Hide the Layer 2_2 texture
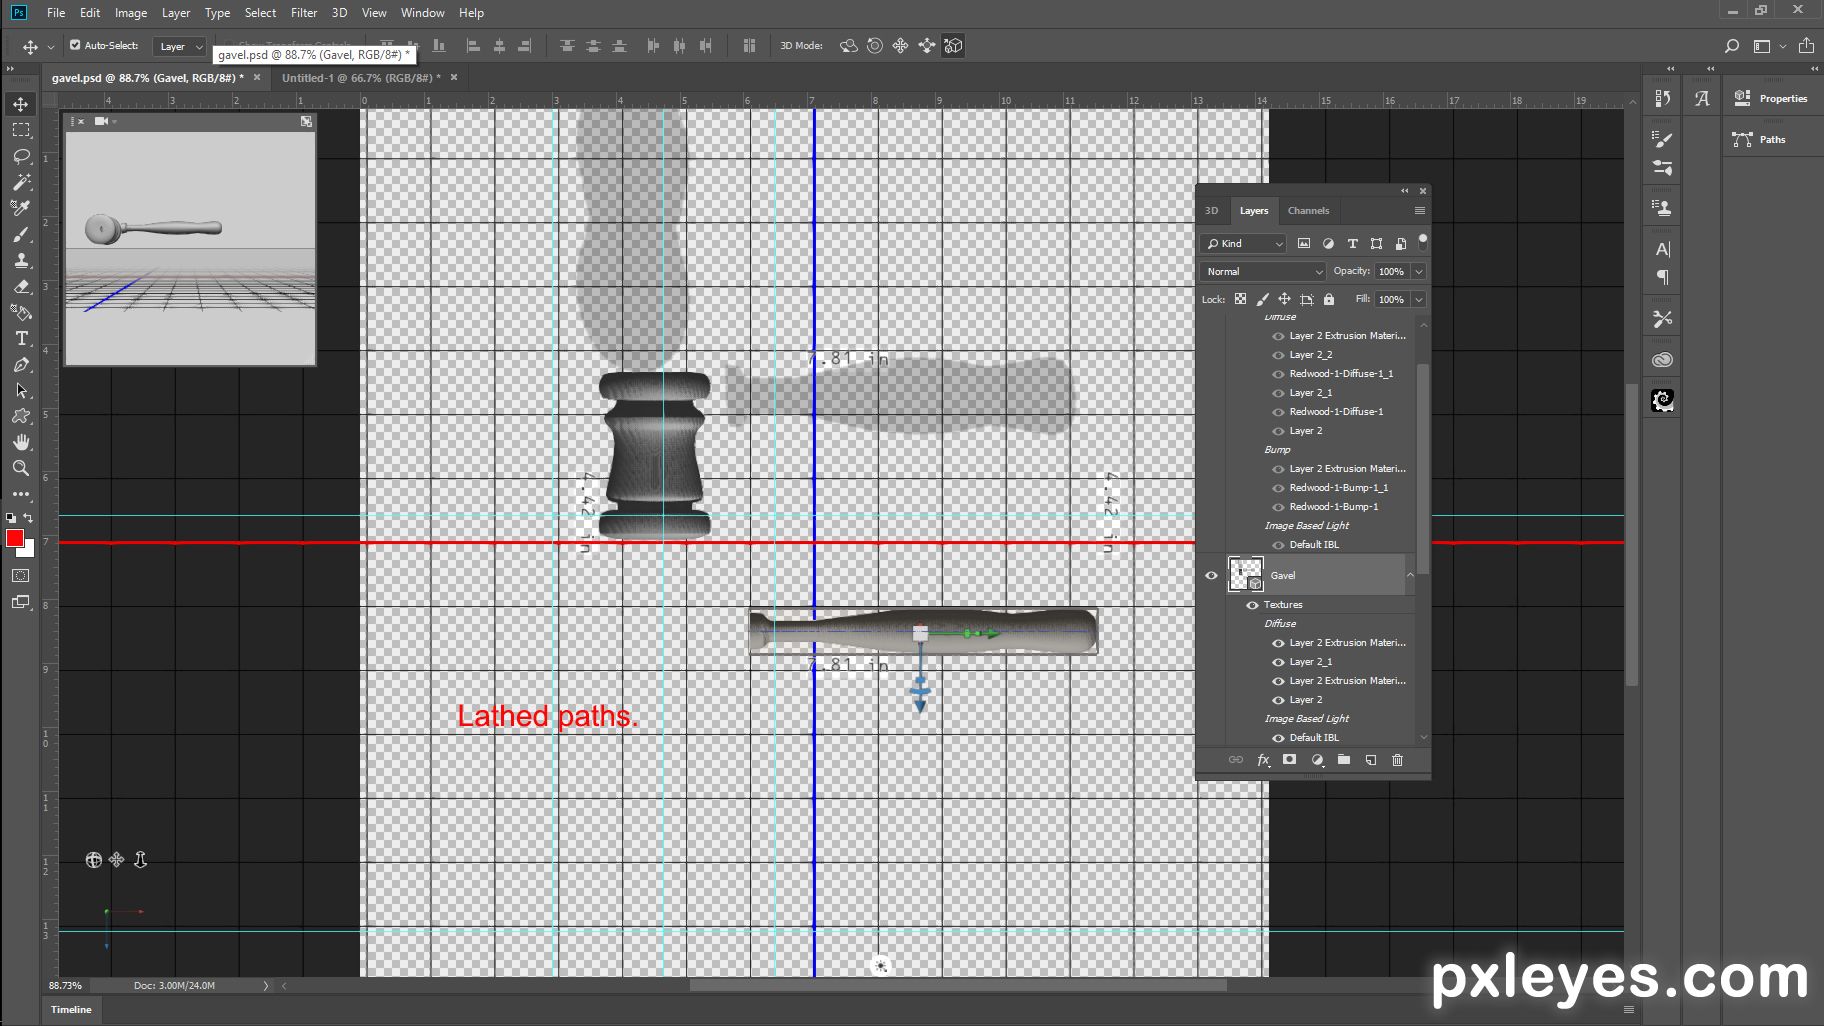Viewport: 1824px width, 1026px height. (1278, 355)
